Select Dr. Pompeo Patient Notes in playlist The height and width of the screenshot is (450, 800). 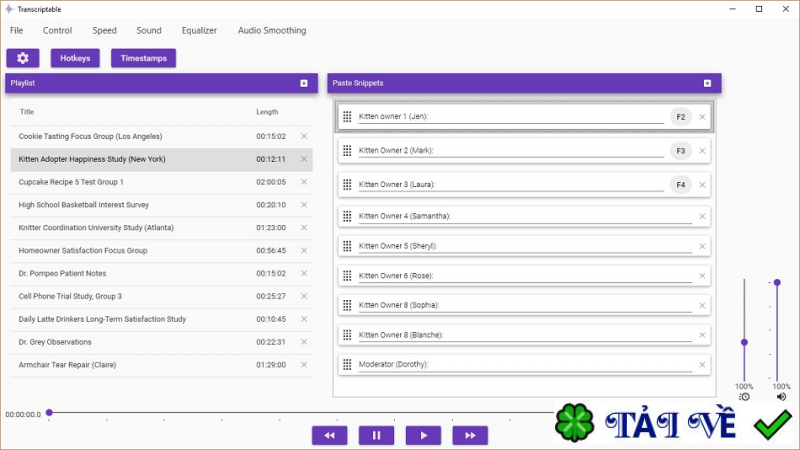[161, 273]
